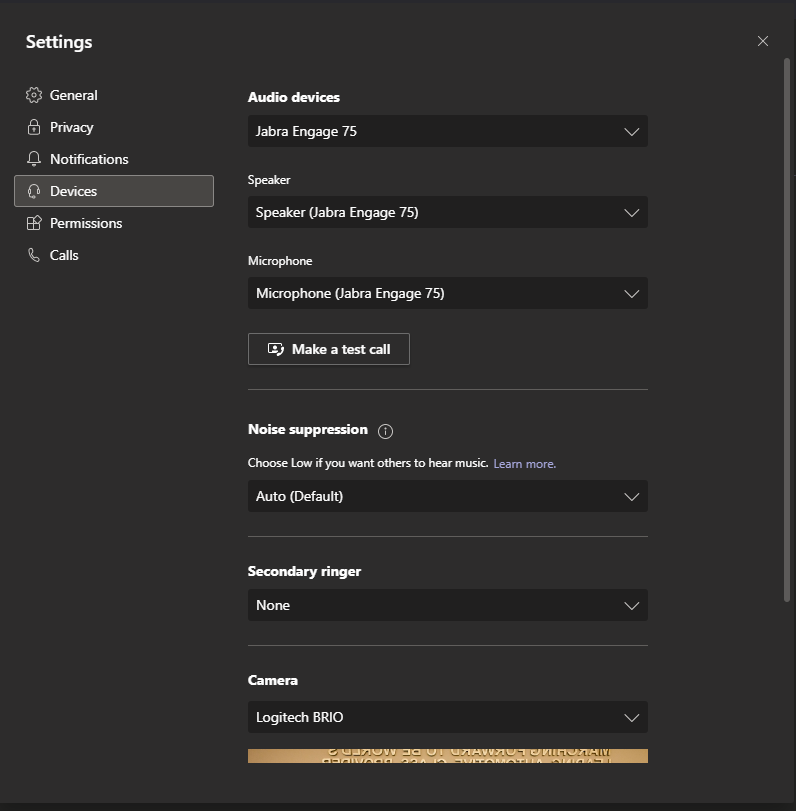Viewport: 796px width, 811px height.
Task: Expand the Camera Logitech BRIO dropdown
Action: 447,717
